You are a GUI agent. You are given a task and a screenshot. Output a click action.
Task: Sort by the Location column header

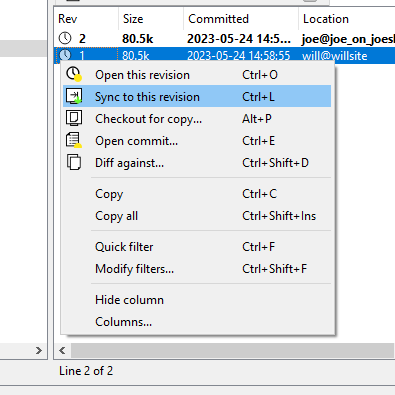click(347, 19)
